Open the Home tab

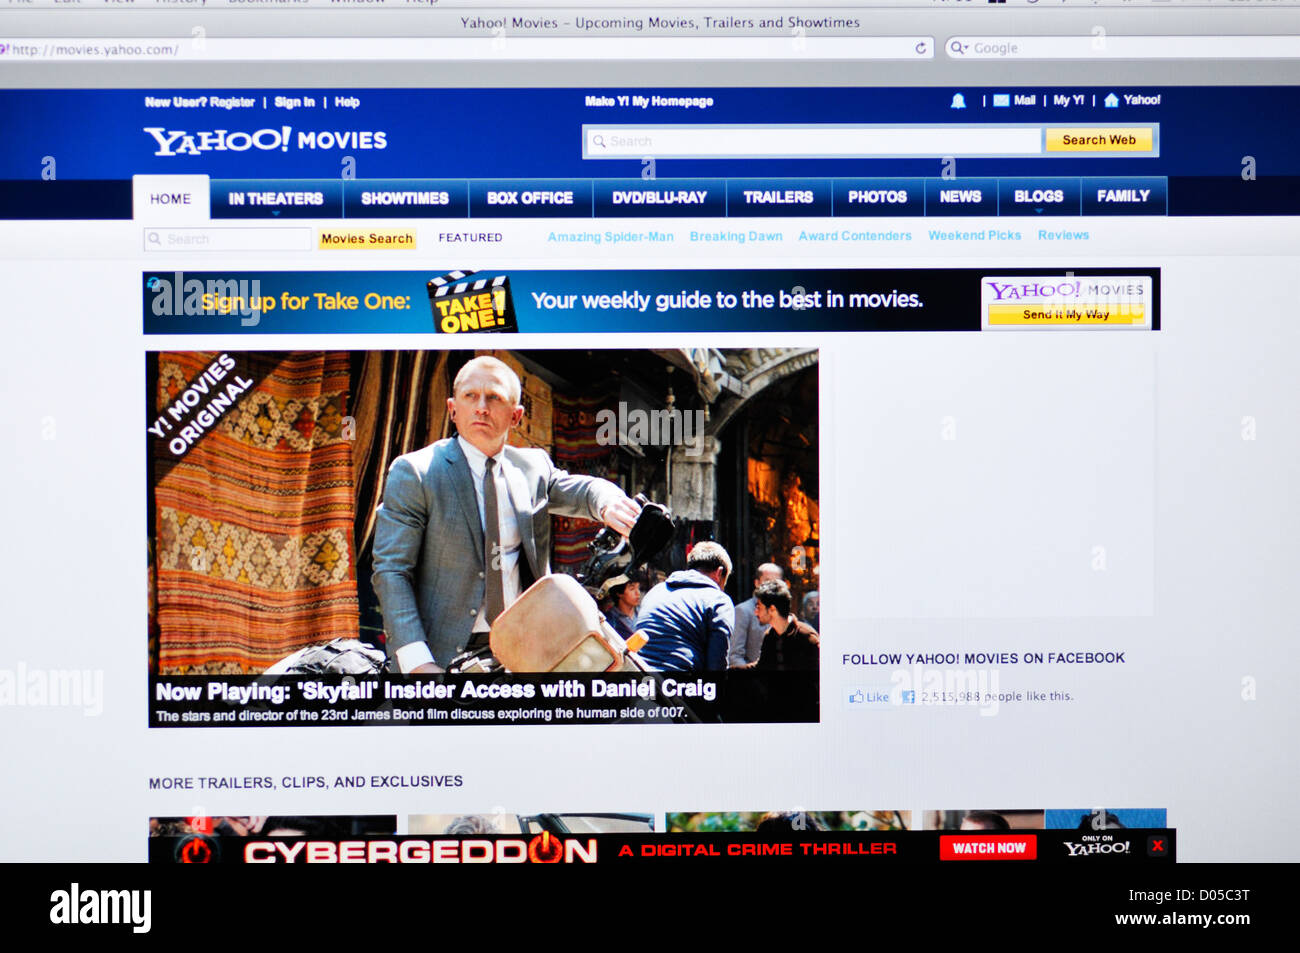(x=171, y=198)
